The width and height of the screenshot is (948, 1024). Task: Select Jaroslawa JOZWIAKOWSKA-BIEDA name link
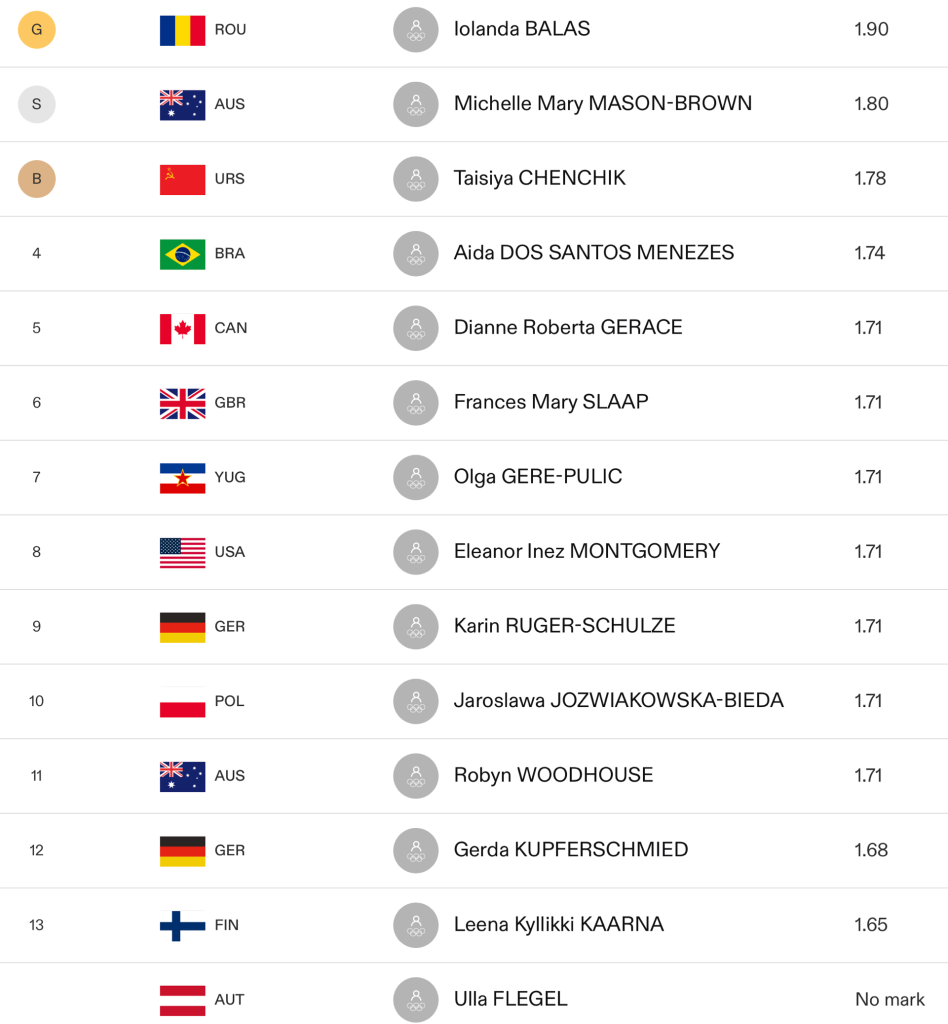[618, 700]
